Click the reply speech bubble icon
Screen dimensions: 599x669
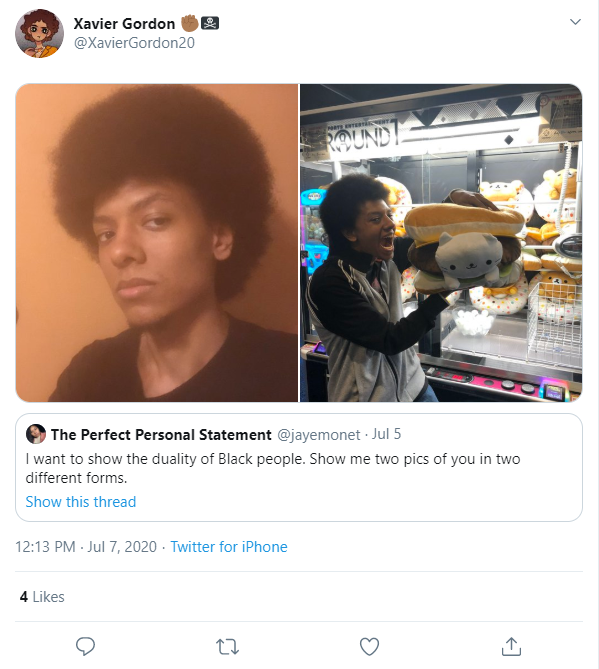[x=85, y=646]
